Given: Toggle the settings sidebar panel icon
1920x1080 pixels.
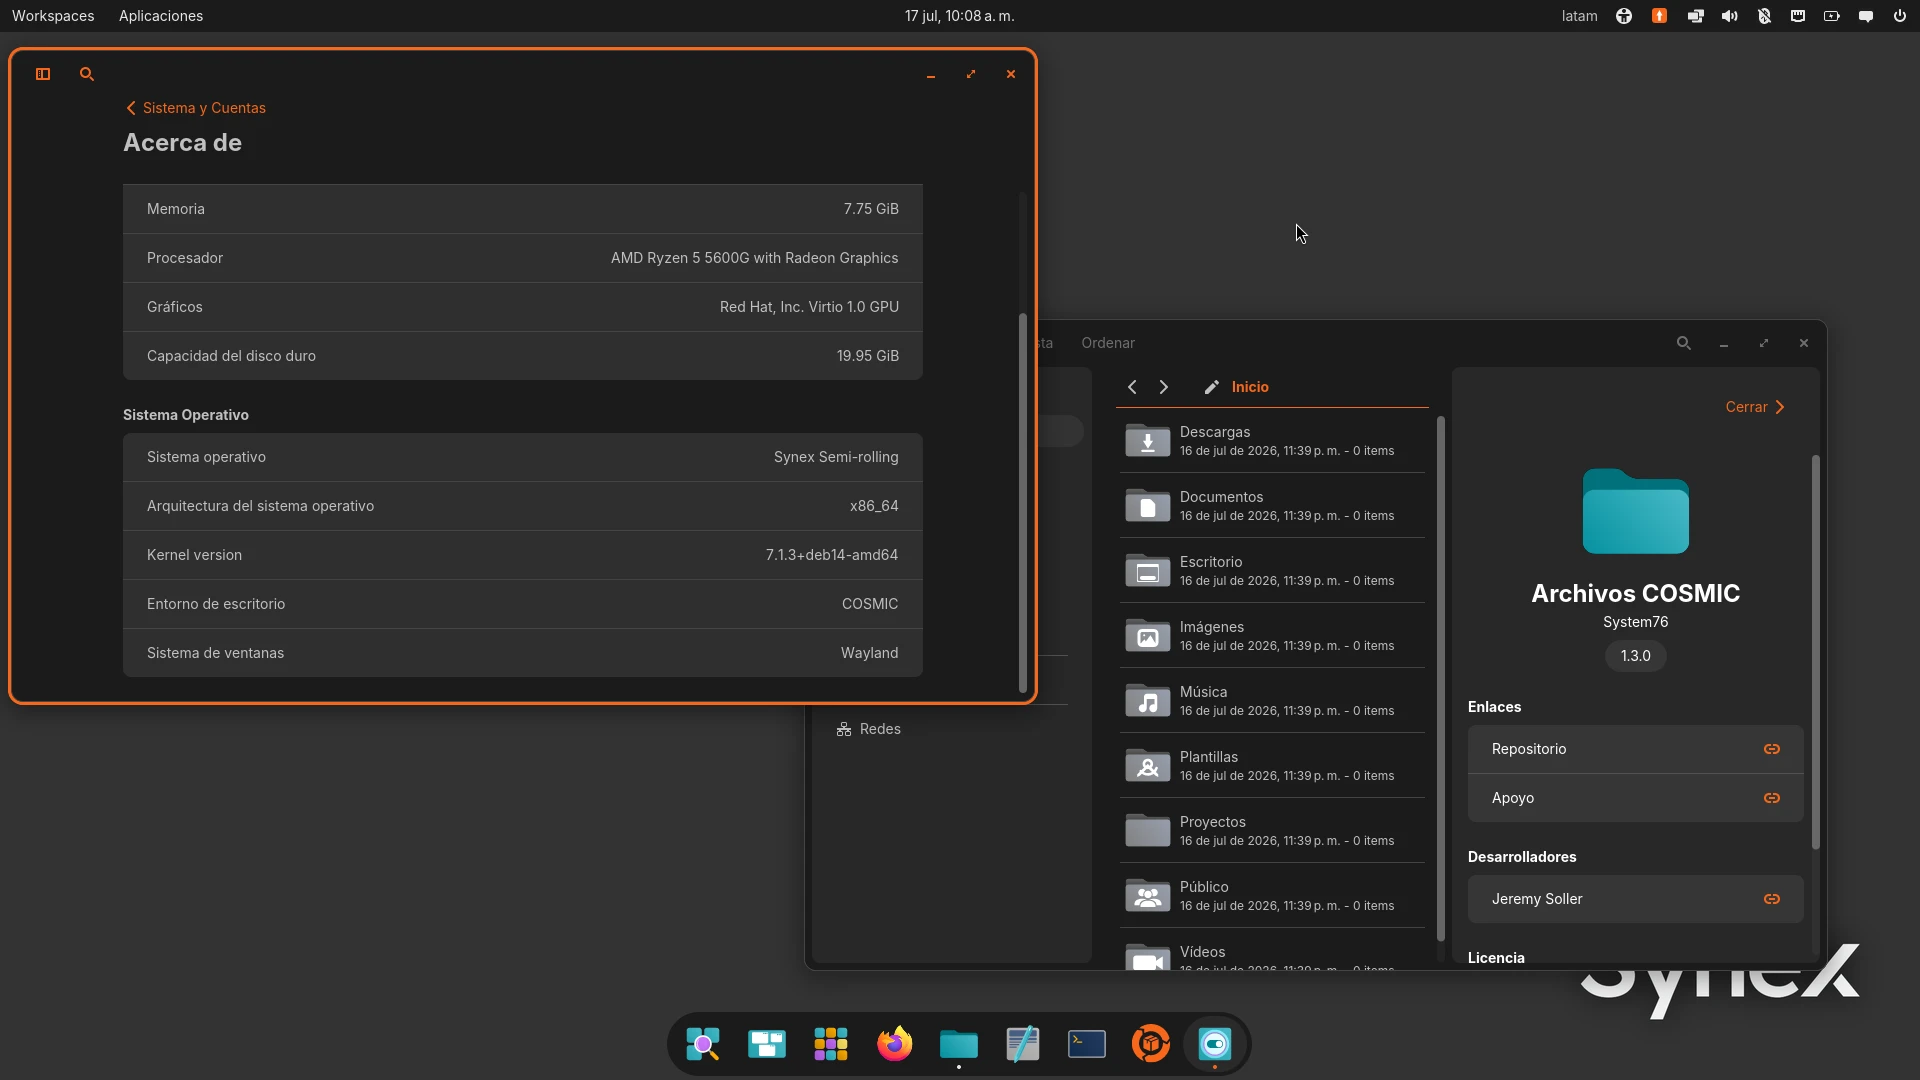Looking at the screenshot, I should click(x=43, y=74).
